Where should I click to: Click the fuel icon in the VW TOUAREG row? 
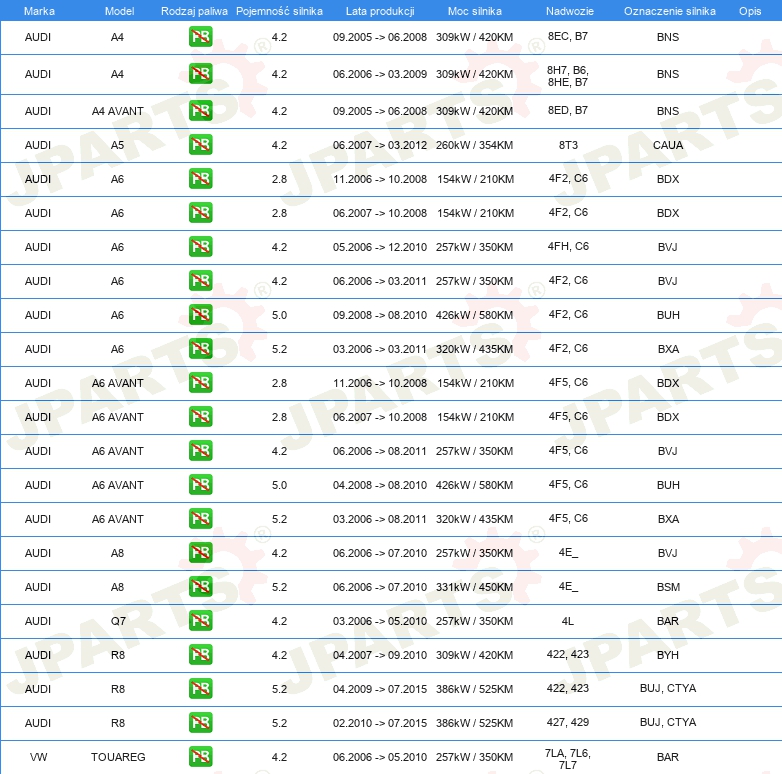pos(200,756)
